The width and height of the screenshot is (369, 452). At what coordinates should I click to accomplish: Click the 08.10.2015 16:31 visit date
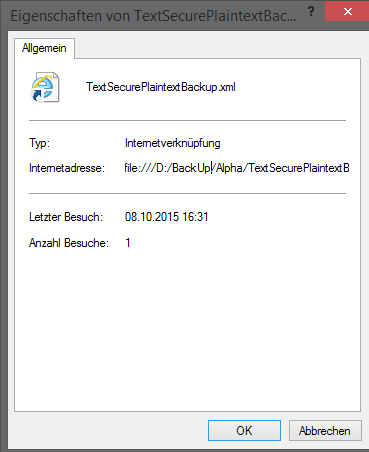166,217
